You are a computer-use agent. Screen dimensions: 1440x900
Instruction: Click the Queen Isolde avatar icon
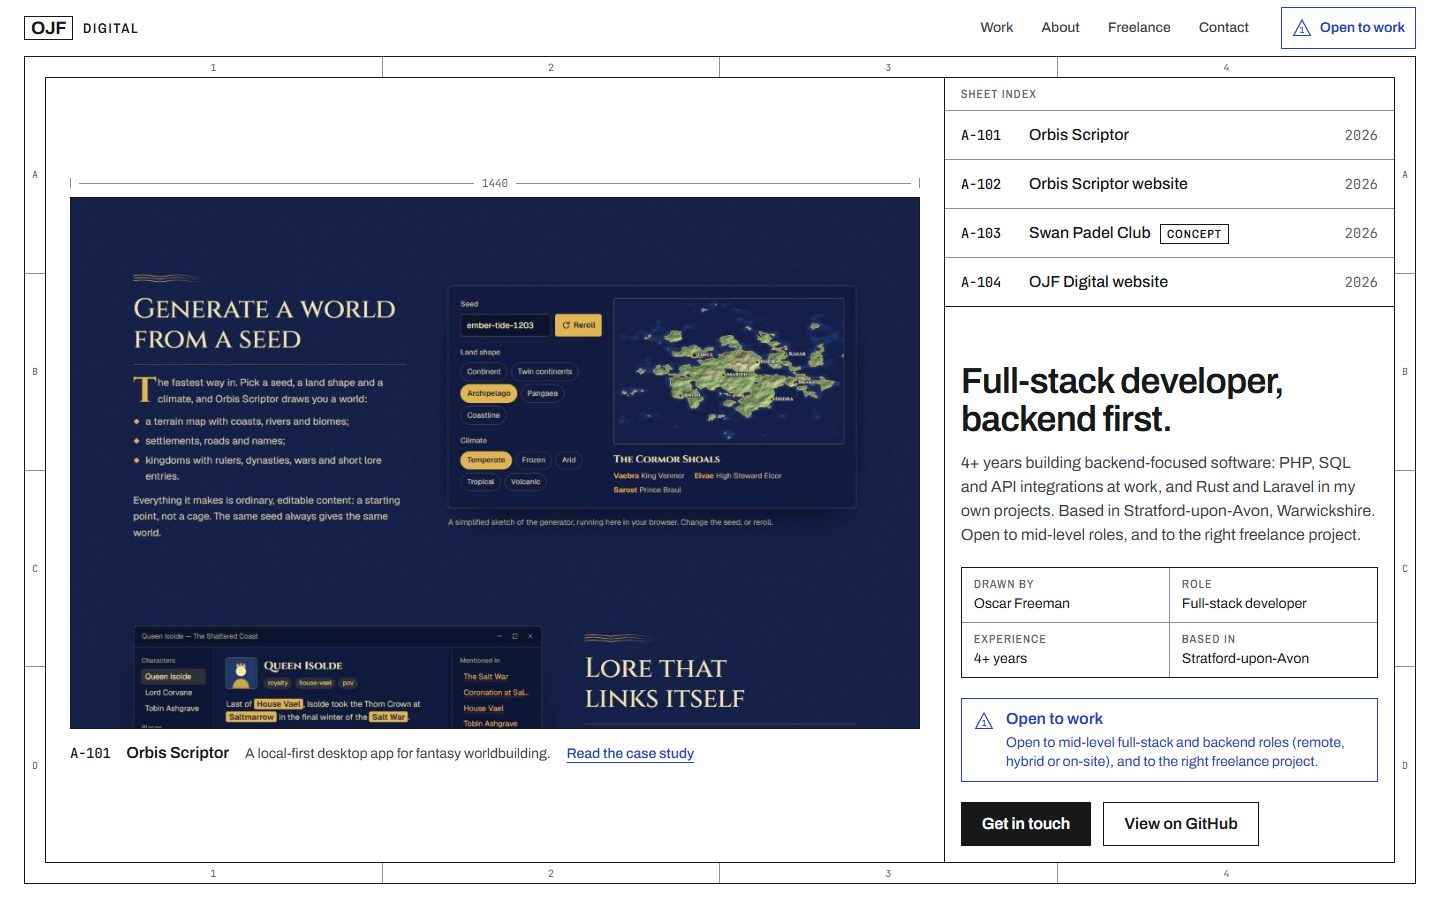[241, 673]
